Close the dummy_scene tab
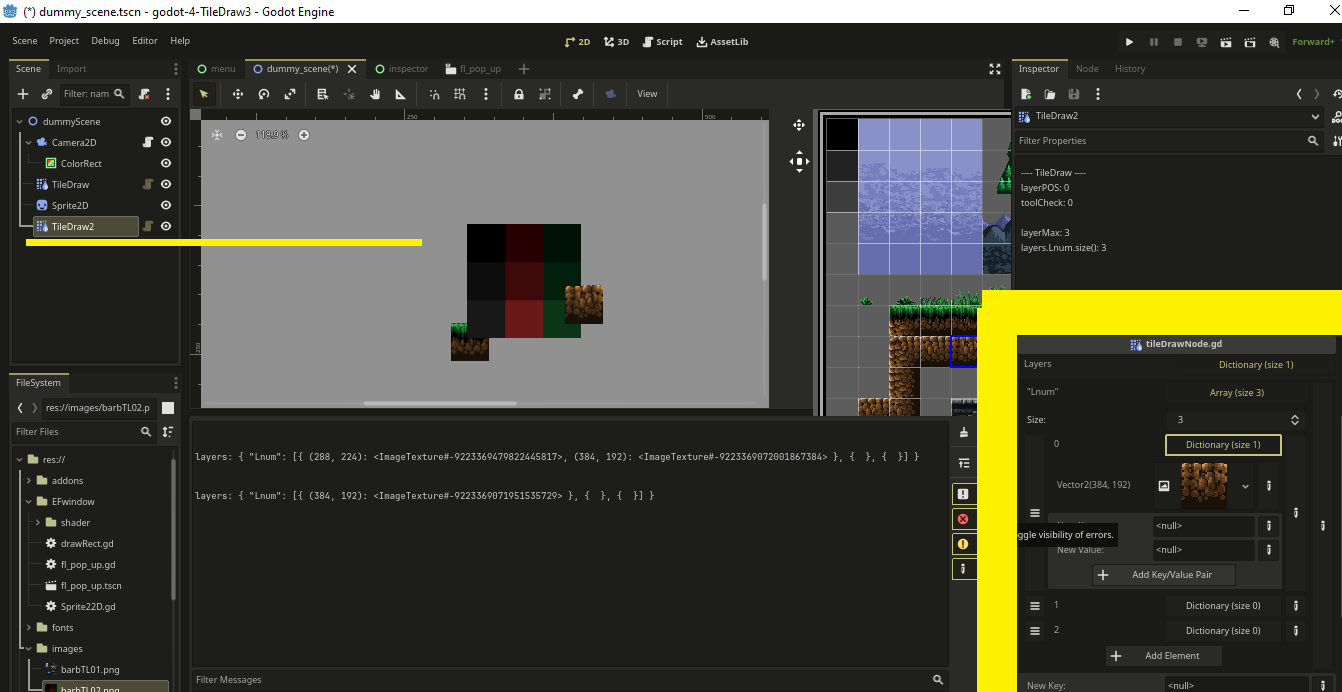 tap(350, 69)
